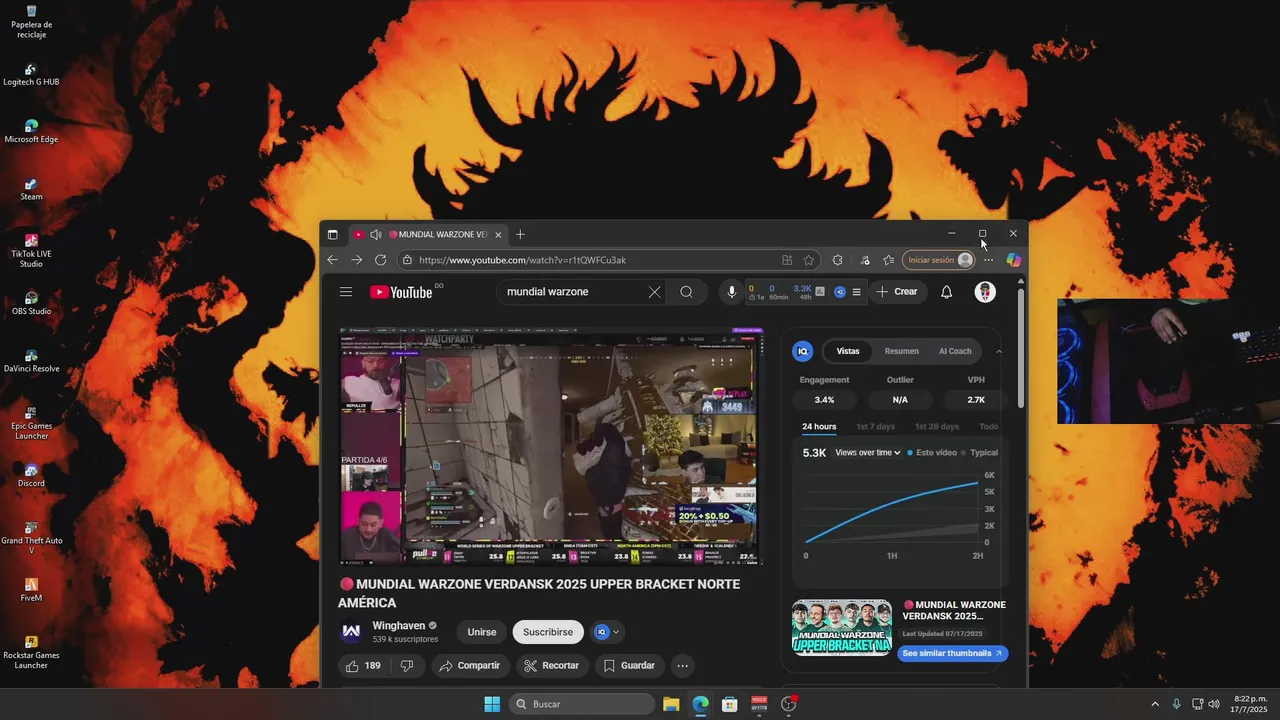Add page to favorites with star icon

(808, 260)
